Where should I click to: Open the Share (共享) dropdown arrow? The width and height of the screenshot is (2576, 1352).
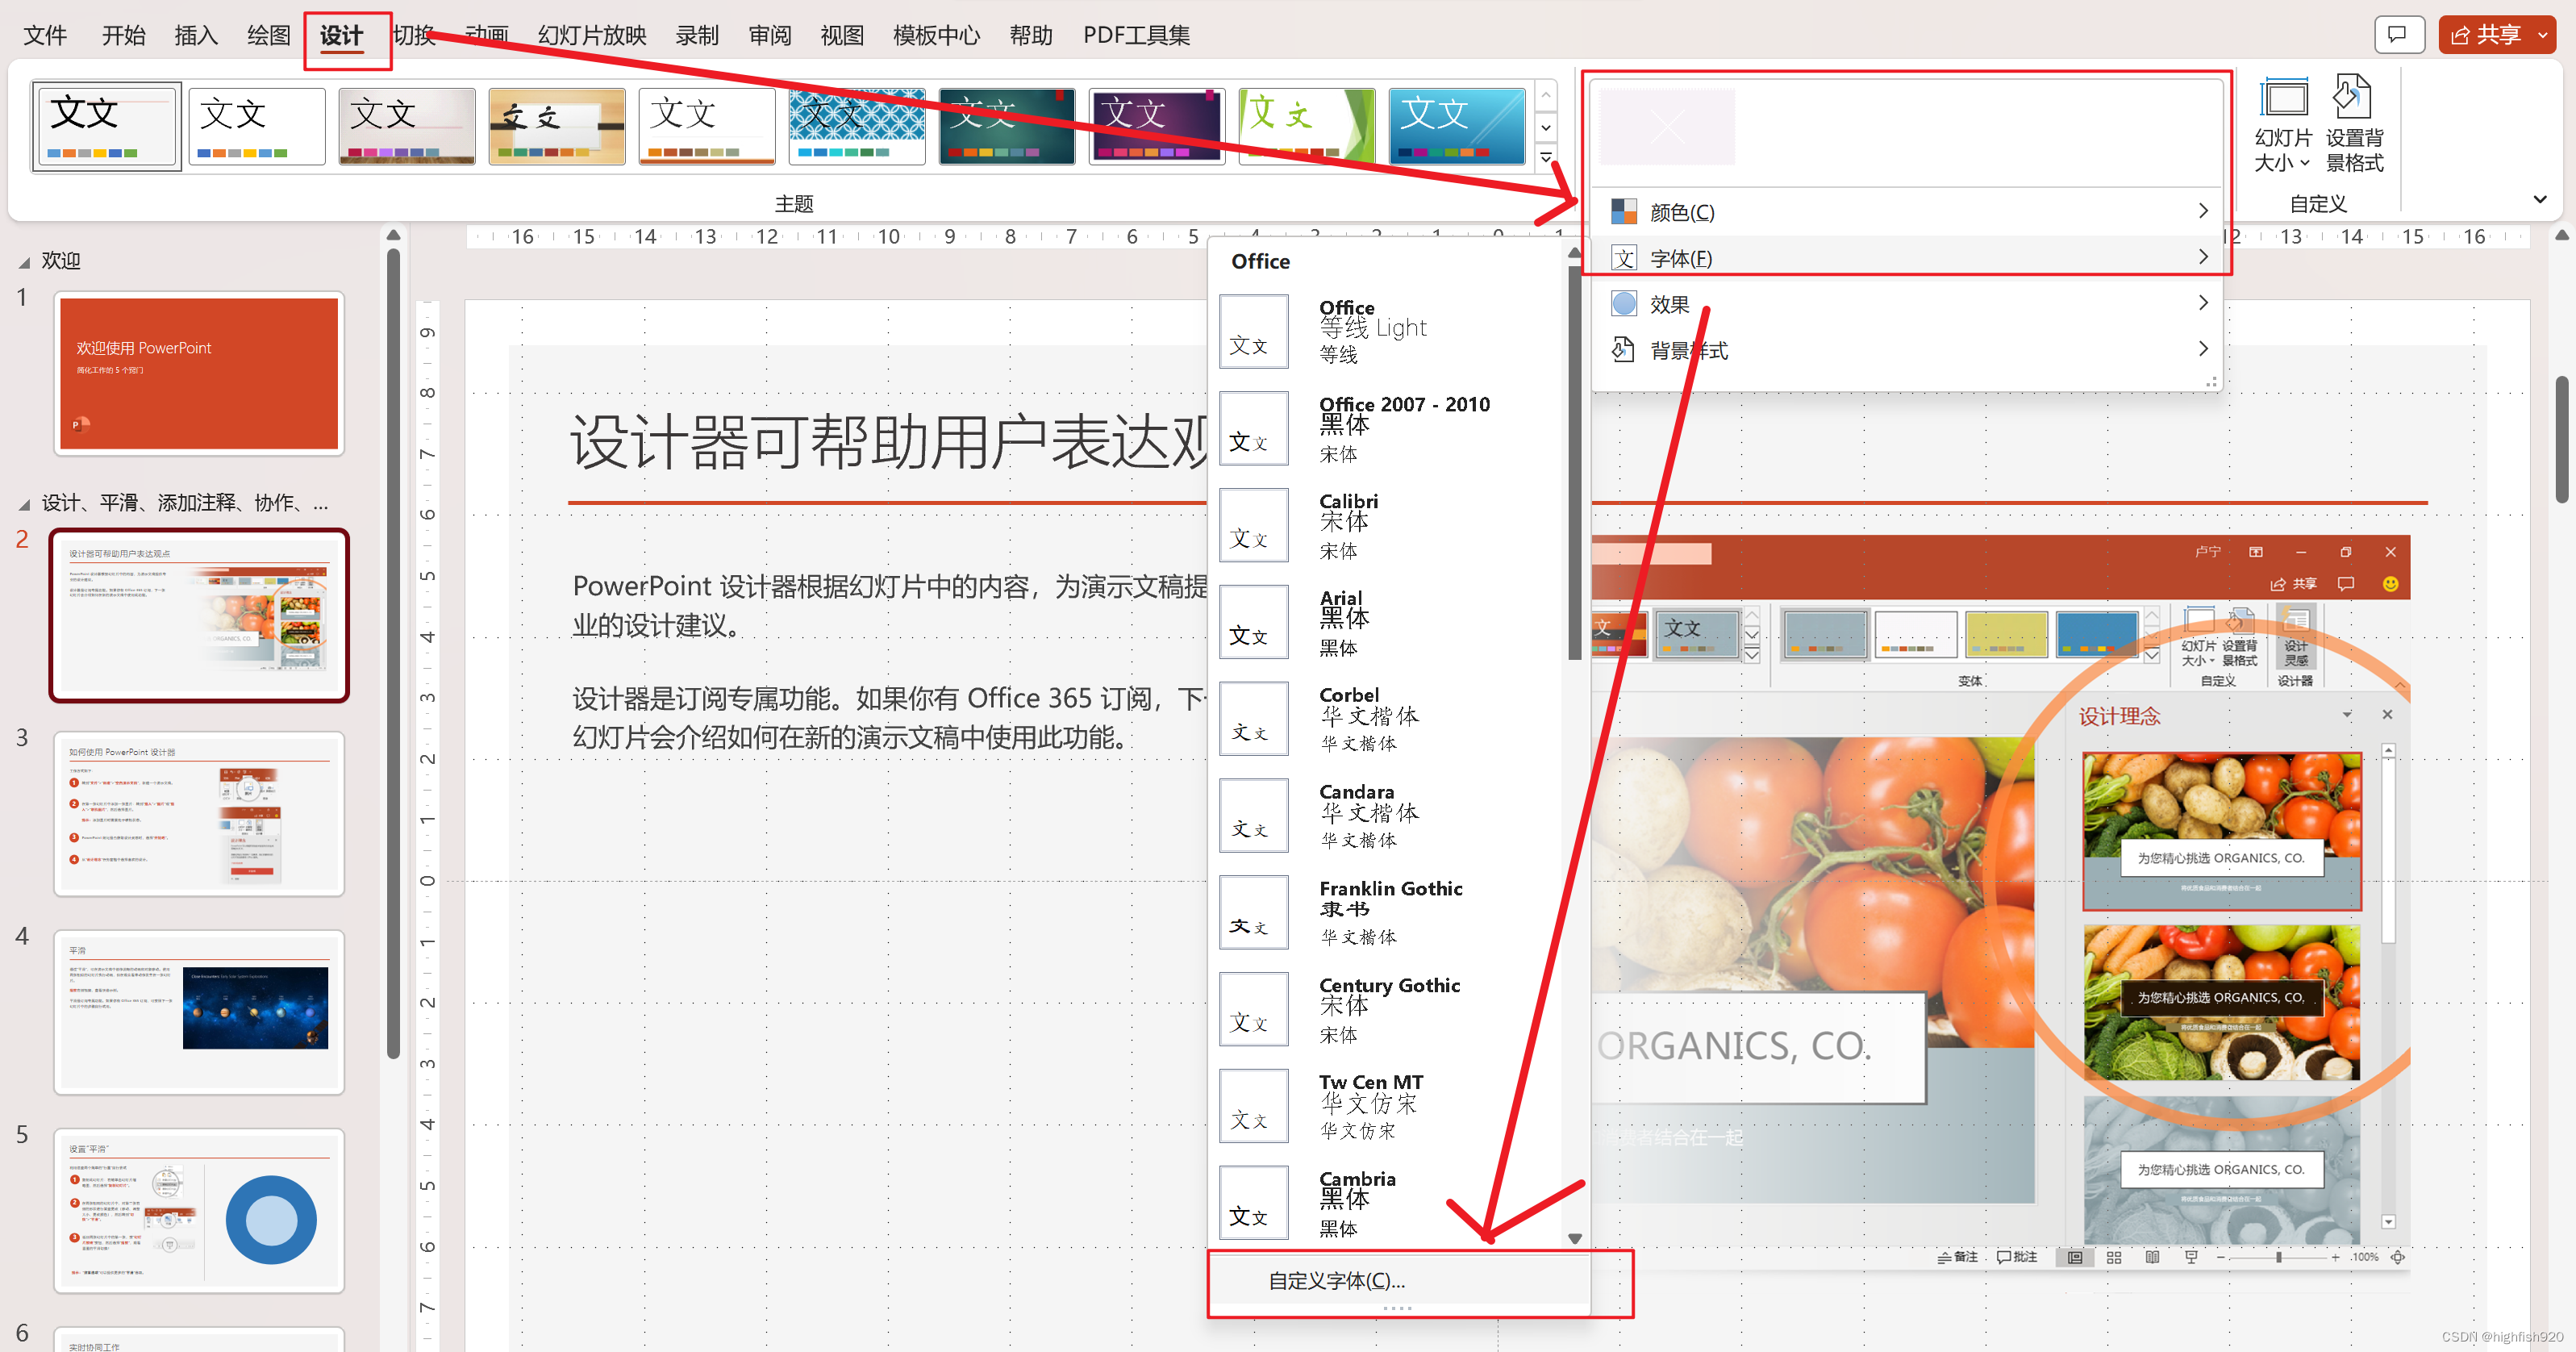pyautogui.click(x=2542, y=35)
